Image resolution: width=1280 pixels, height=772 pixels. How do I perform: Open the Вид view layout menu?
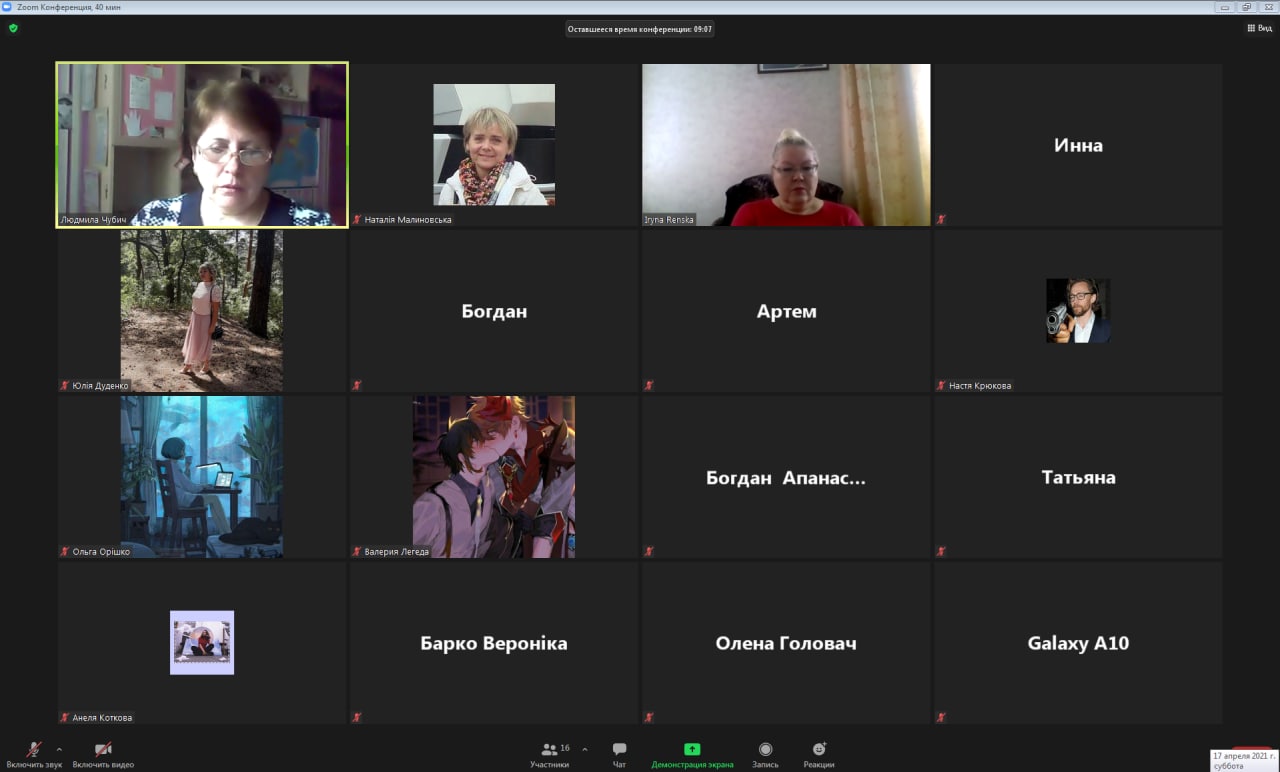tap(1258, 29)
